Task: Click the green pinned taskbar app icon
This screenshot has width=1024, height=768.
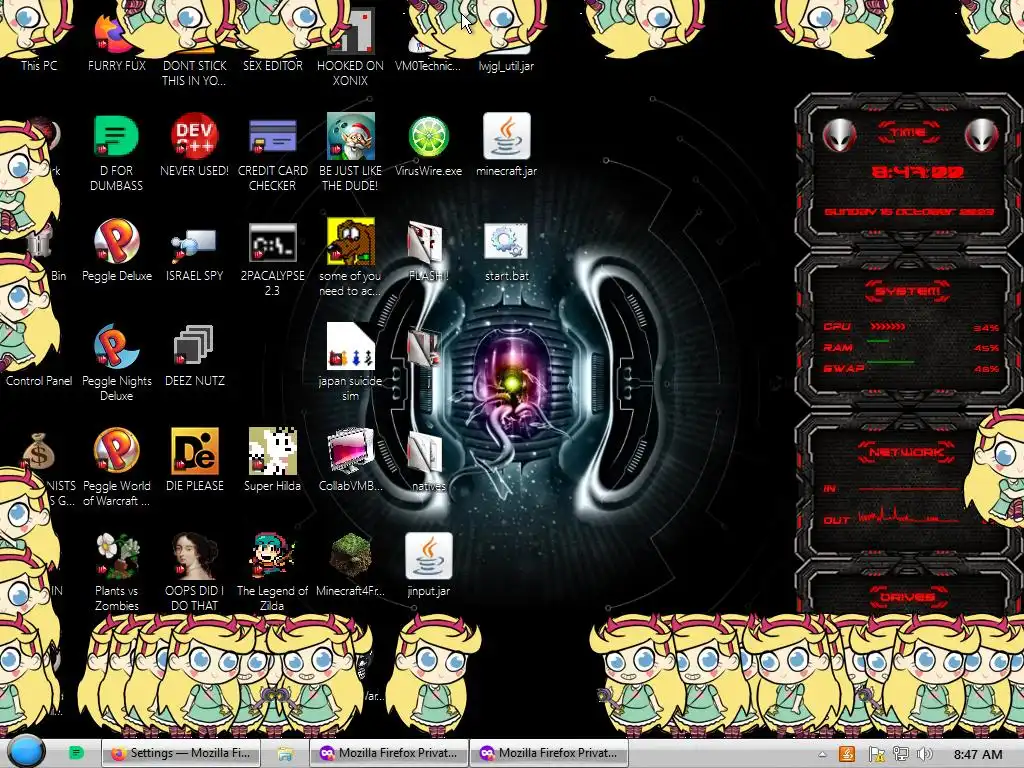Action: coord(76,753)
